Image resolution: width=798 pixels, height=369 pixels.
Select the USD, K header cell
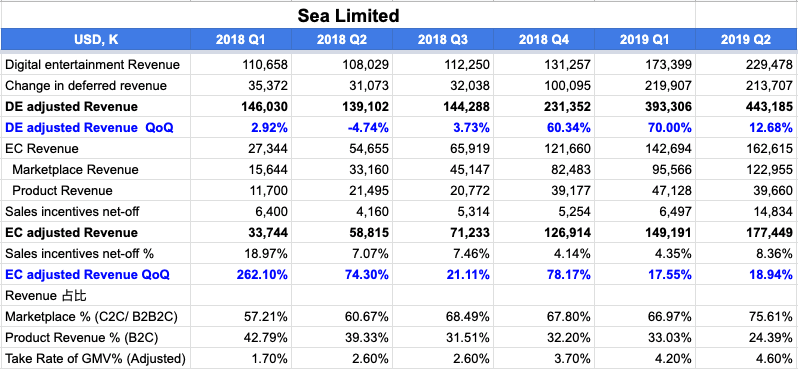point(96,39)
